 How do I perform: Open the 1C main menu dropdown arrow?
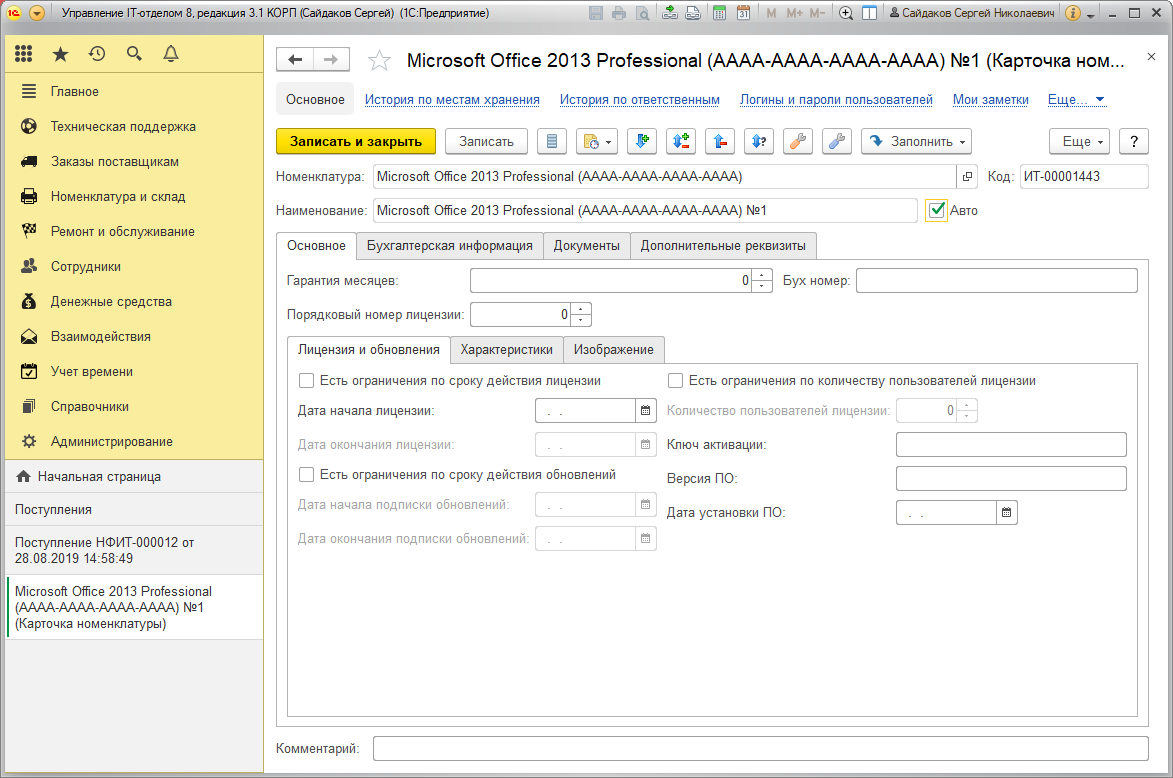pyautogui.click(x=37, y=13)
